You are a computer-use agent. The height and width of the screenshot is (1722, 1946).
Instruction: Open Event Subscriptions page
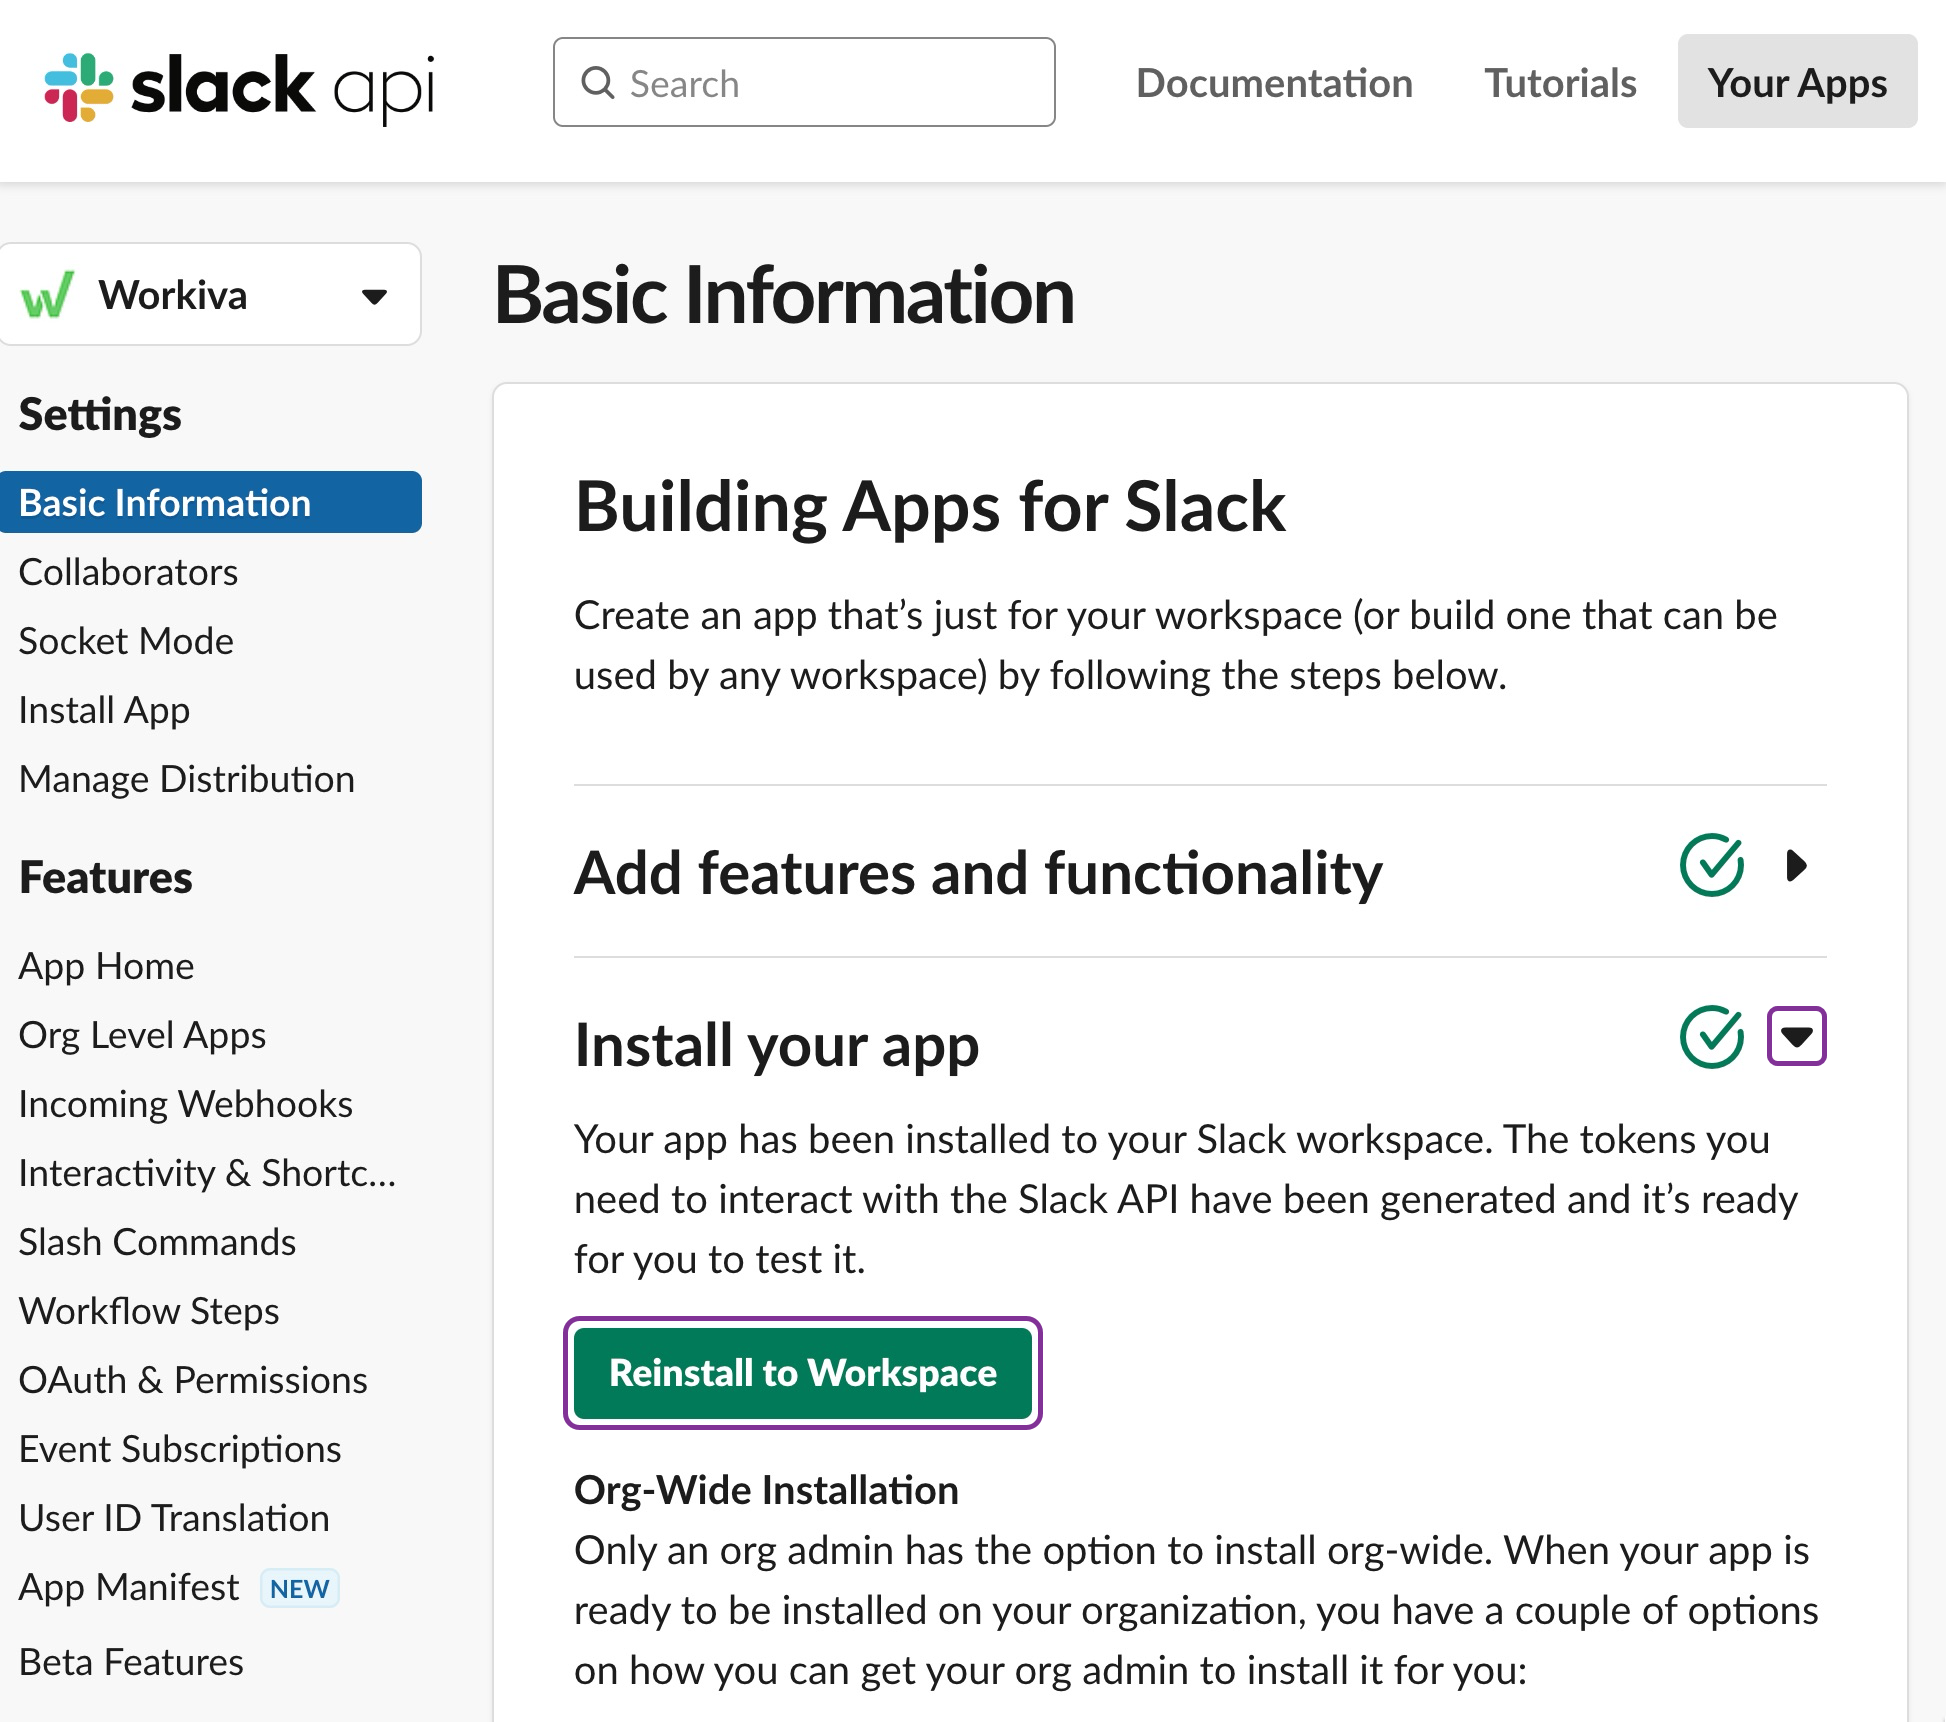pos(180,1449)
